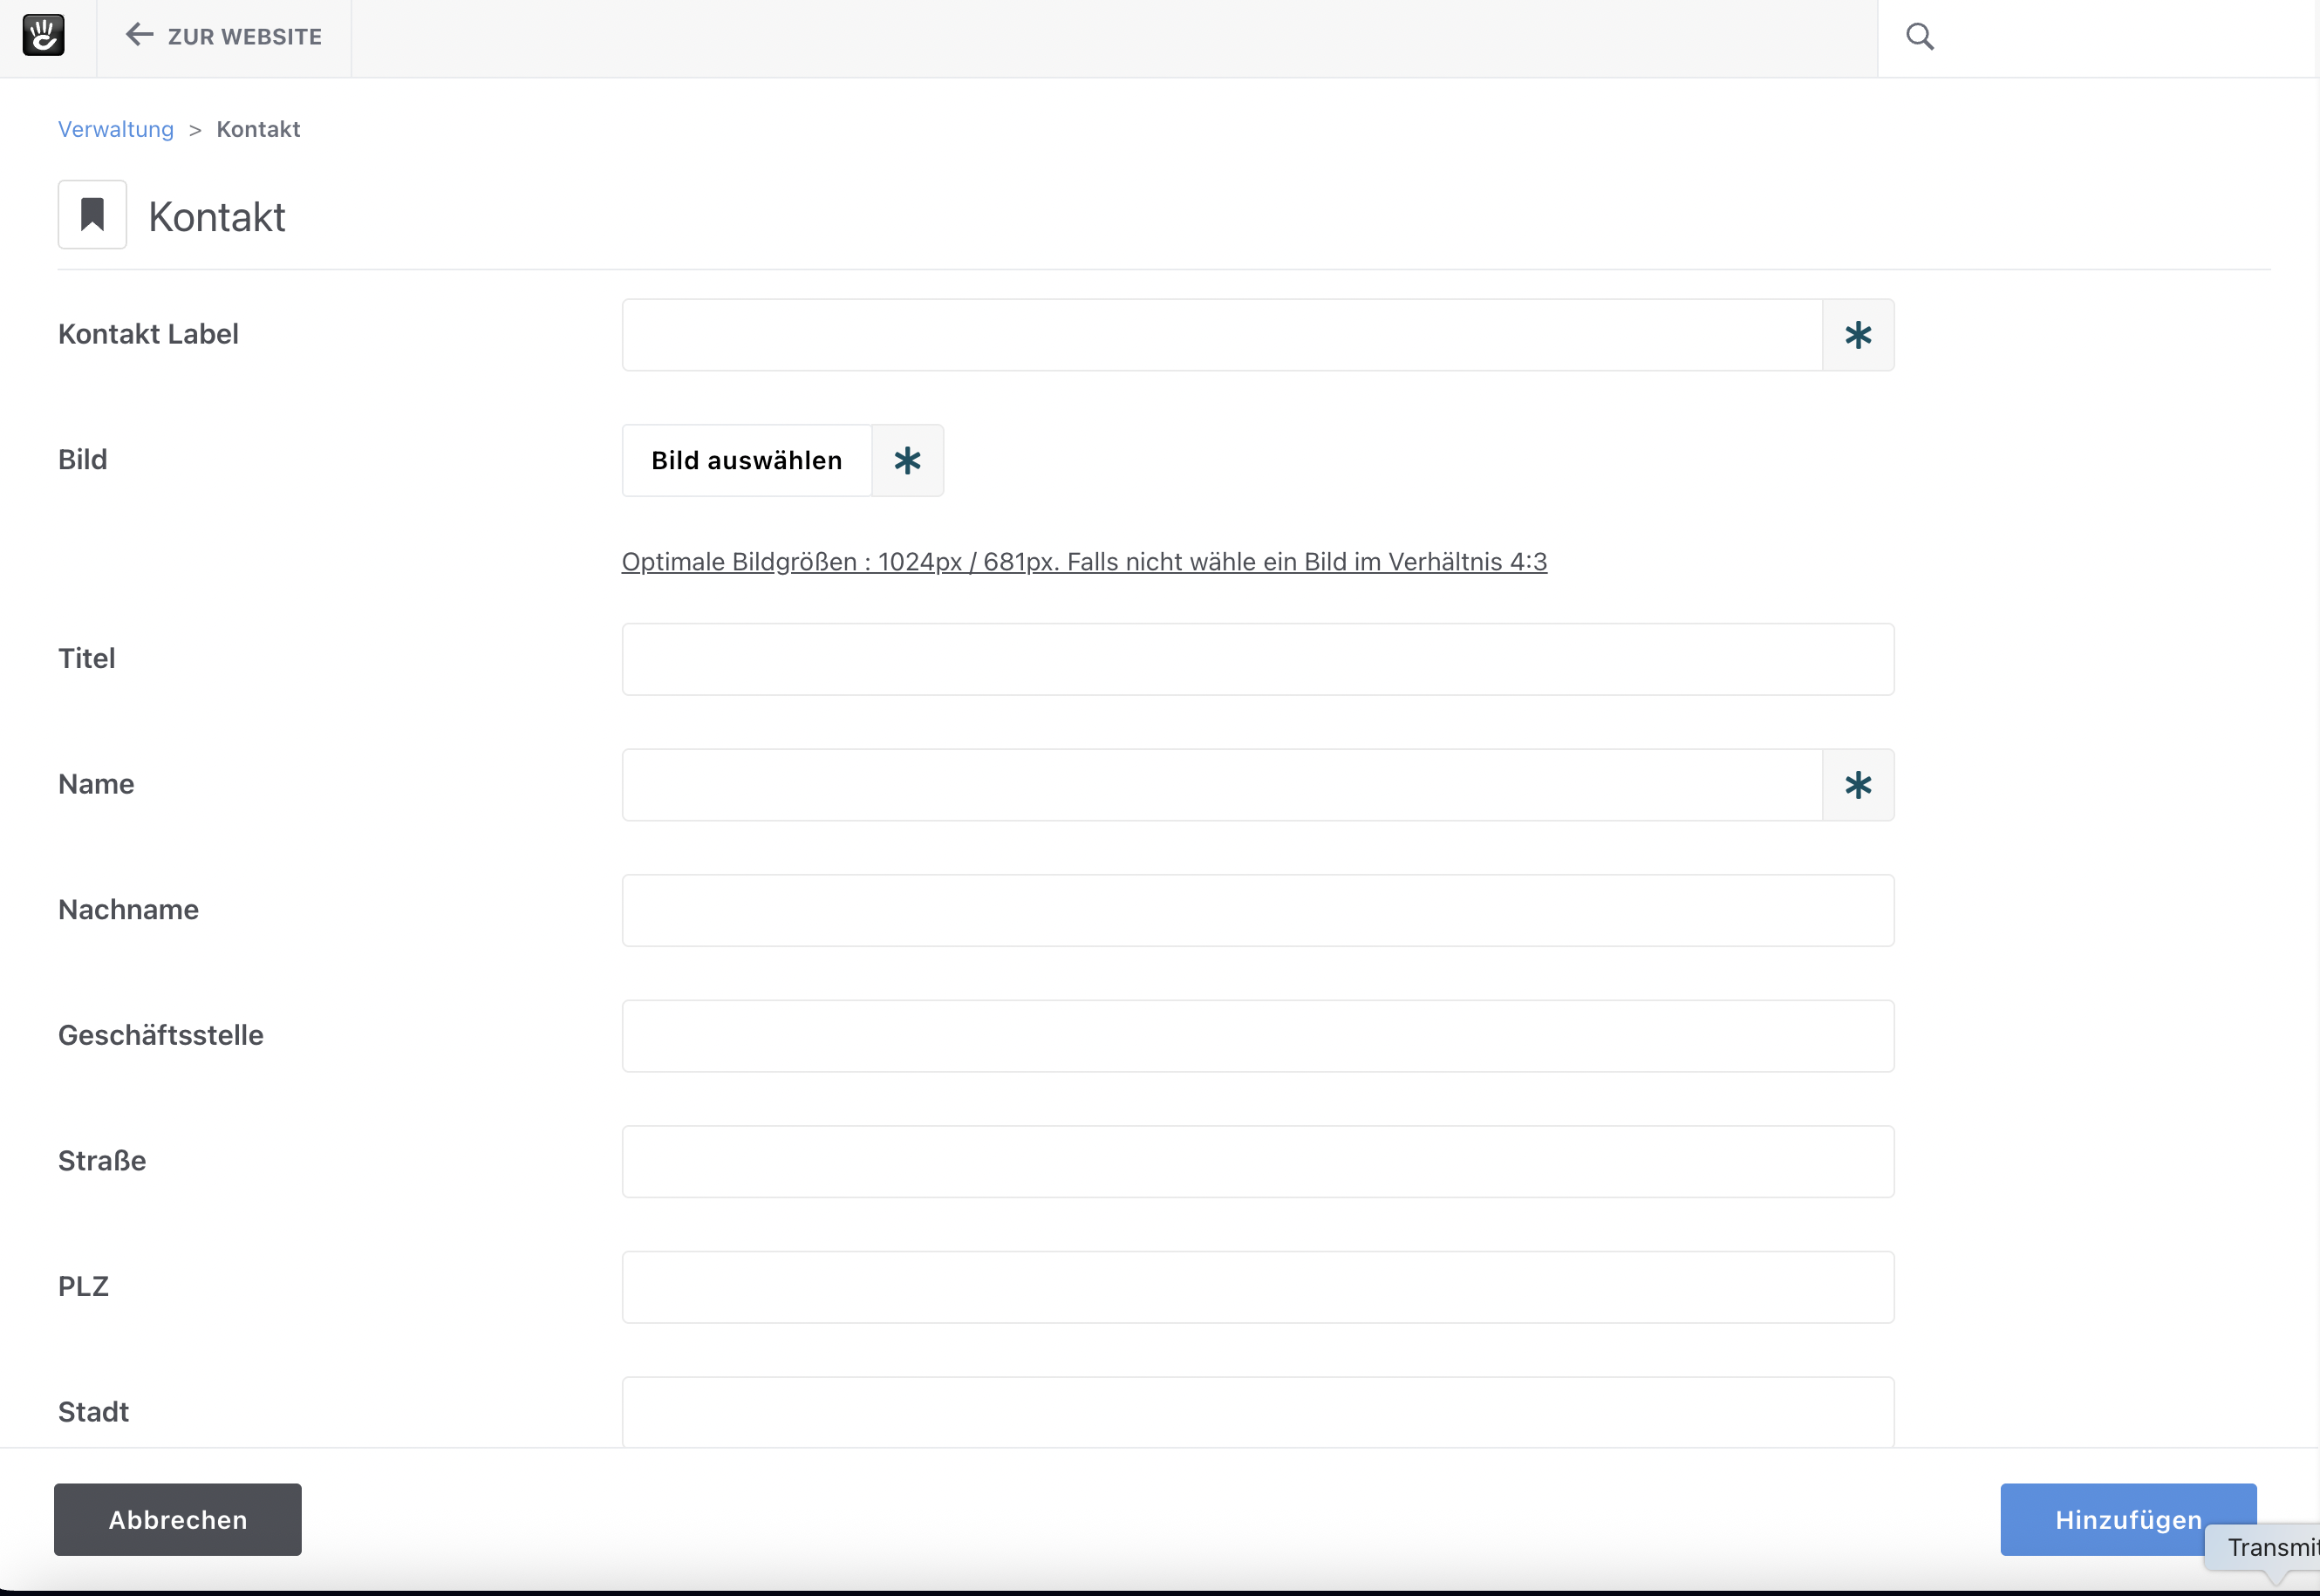Viewport: 2320px width, 1596px height.
Task: Click the Geschäftsstelle field label
Action: (161, 1035)
